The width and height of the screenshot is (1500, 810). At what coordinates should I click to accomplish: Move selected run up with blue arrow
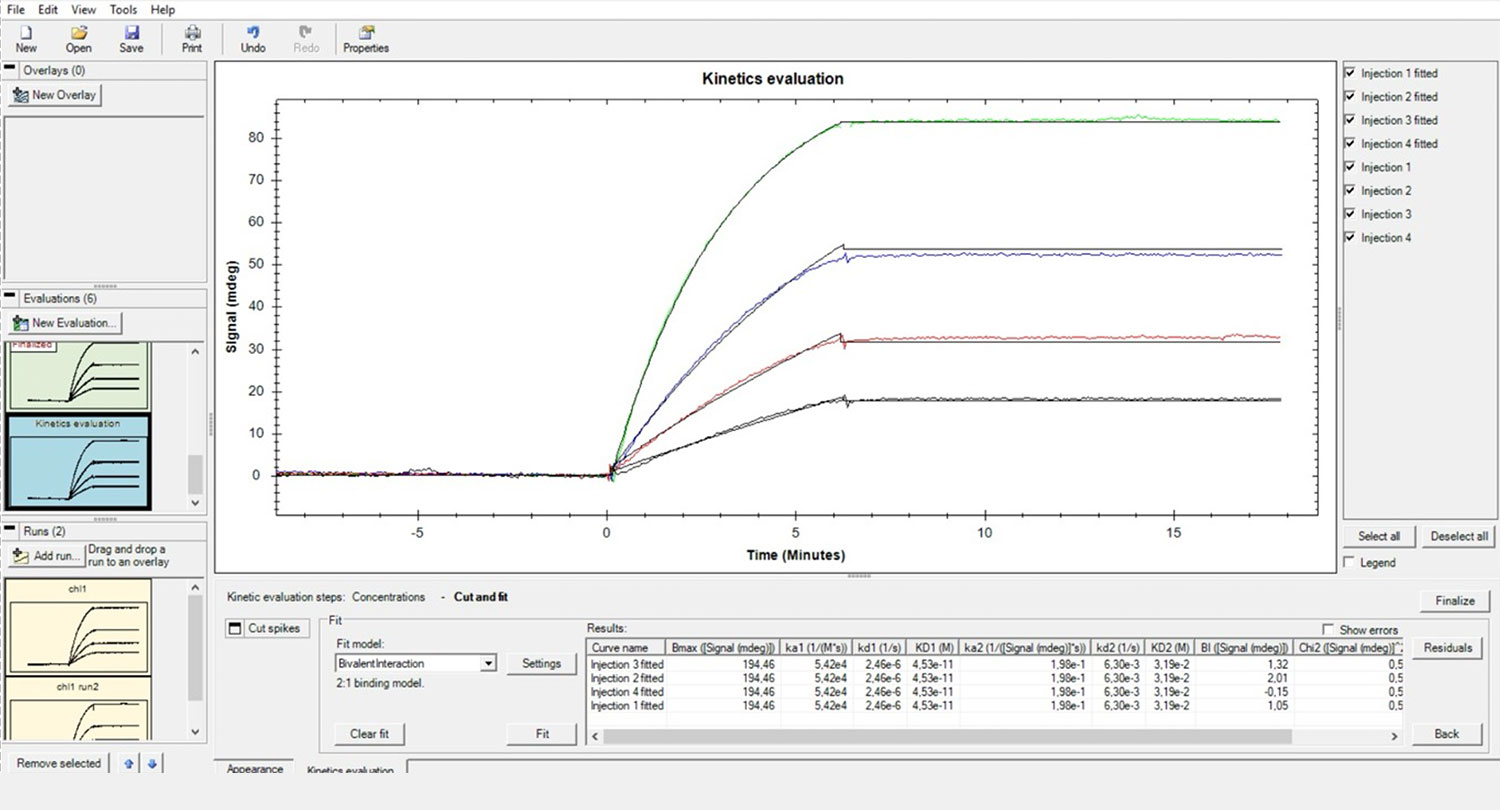click(128, 764)
